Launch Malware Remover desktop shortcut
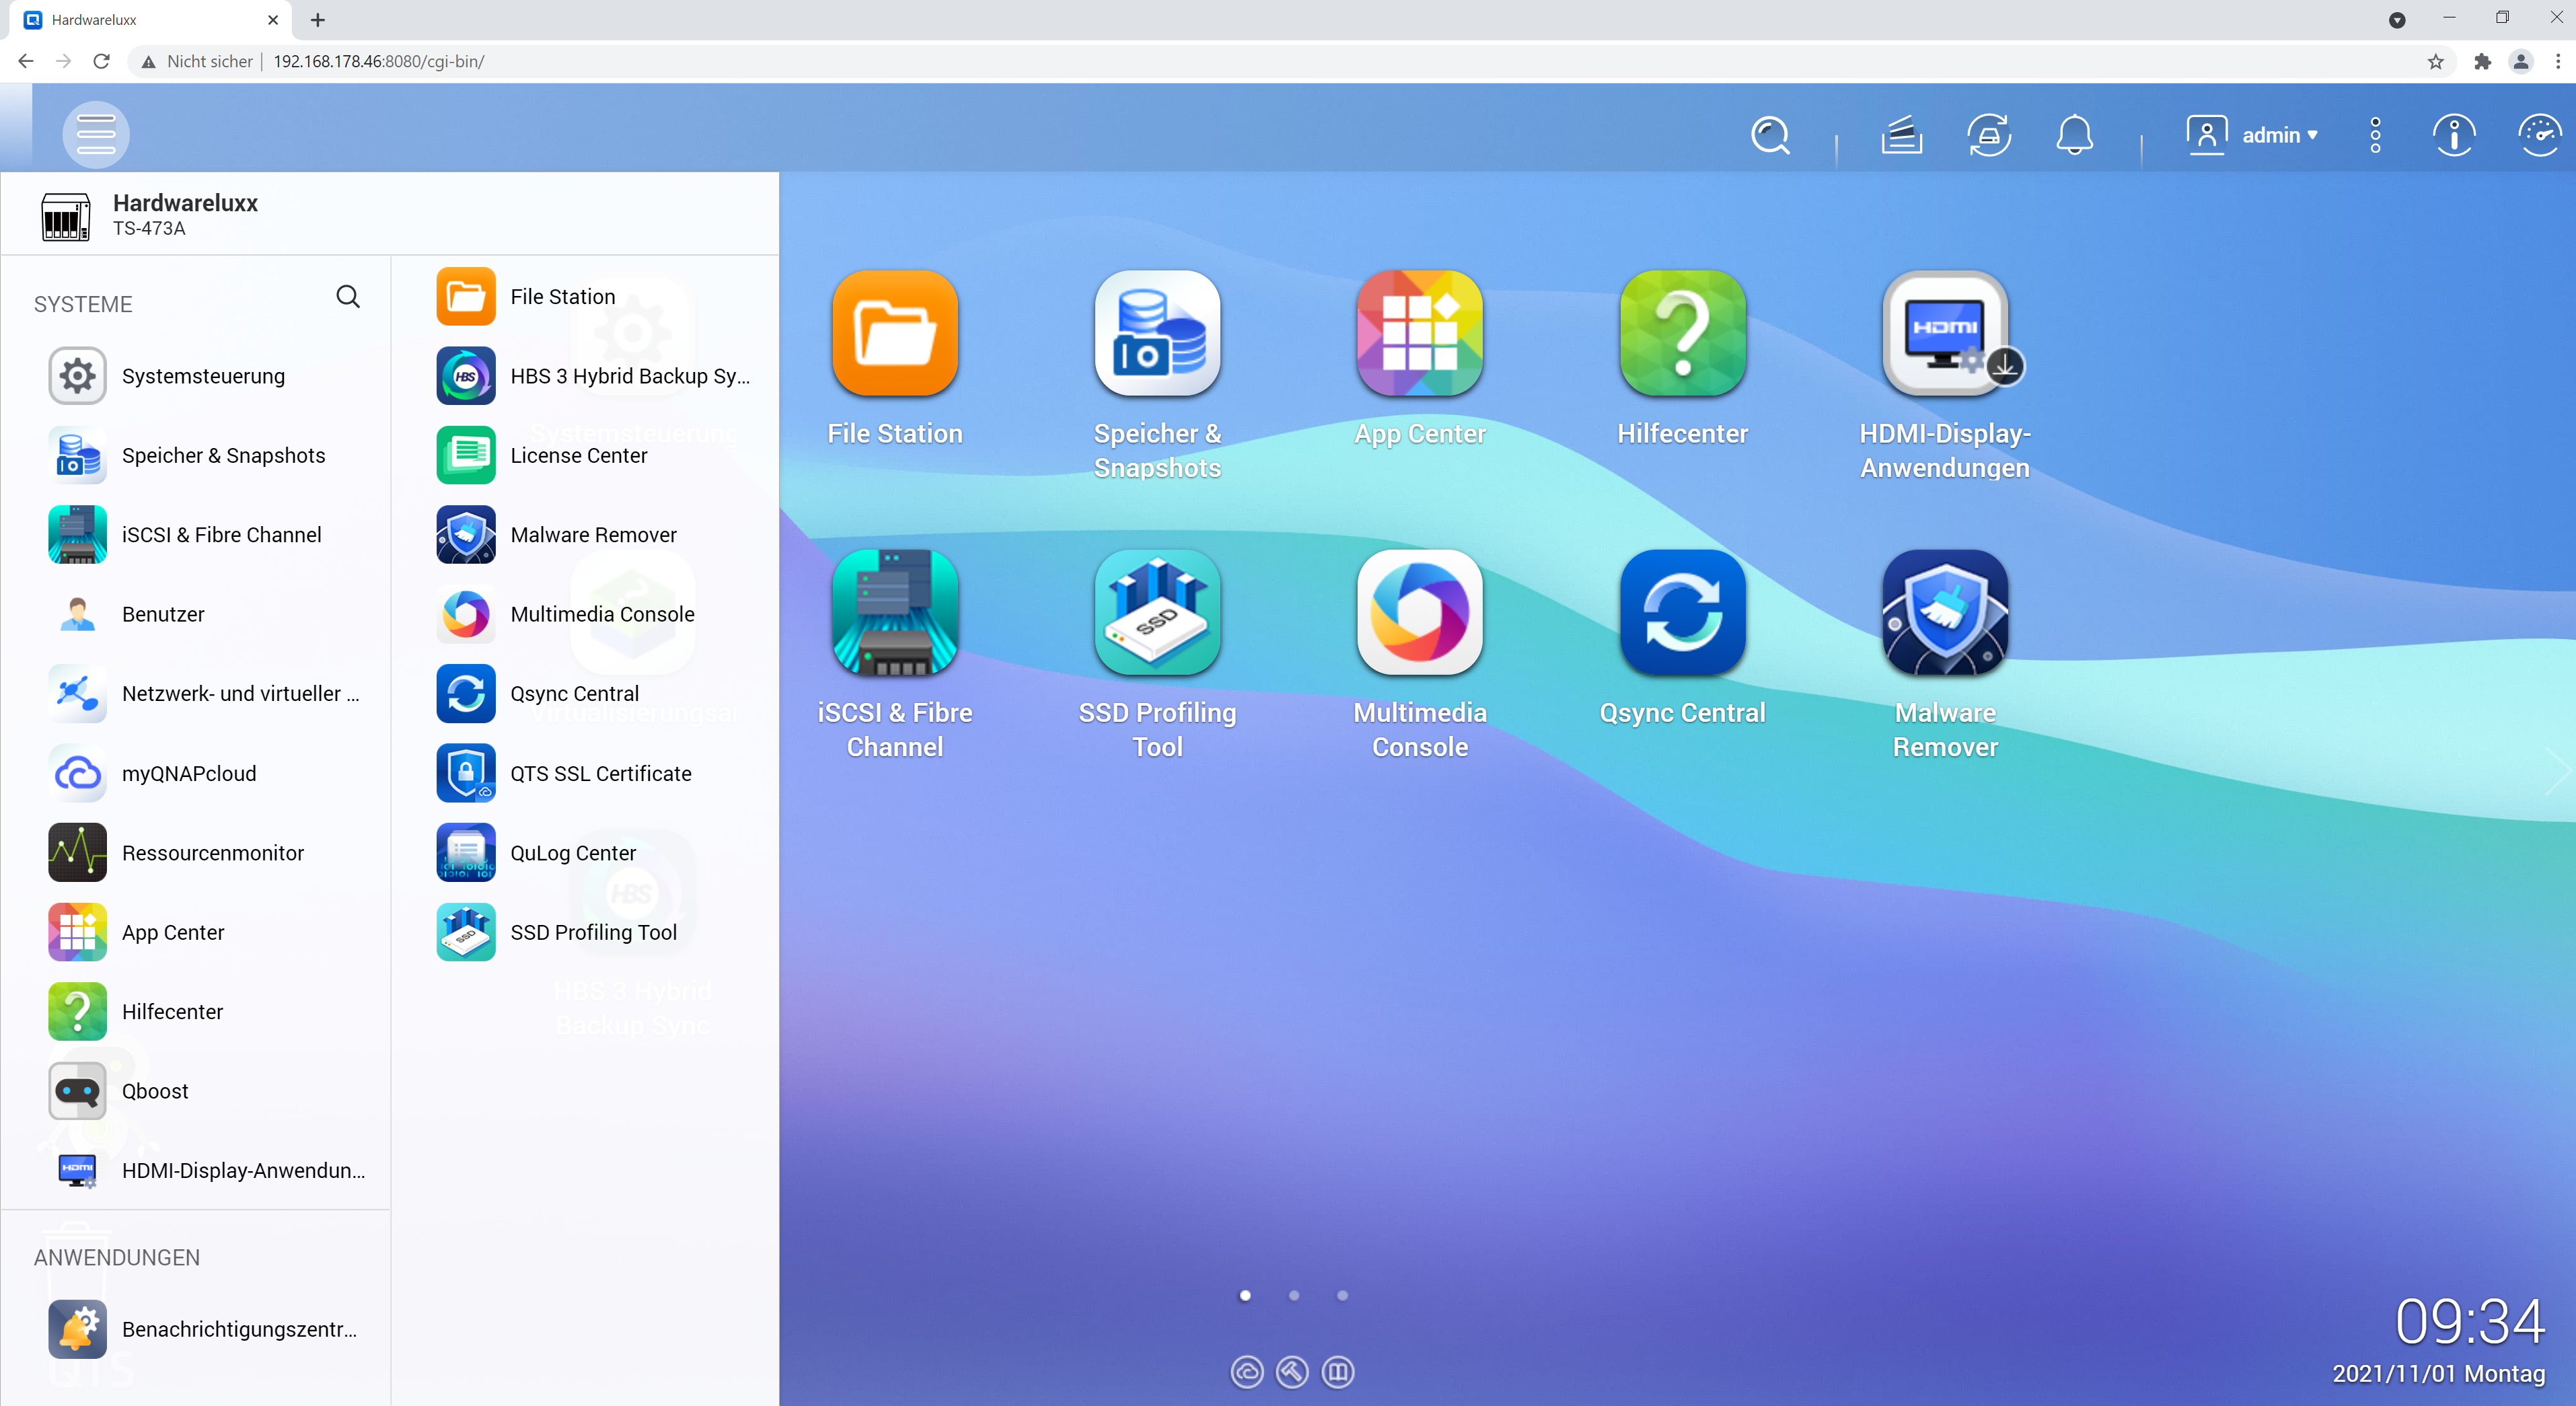 [x=1945, y=612]
